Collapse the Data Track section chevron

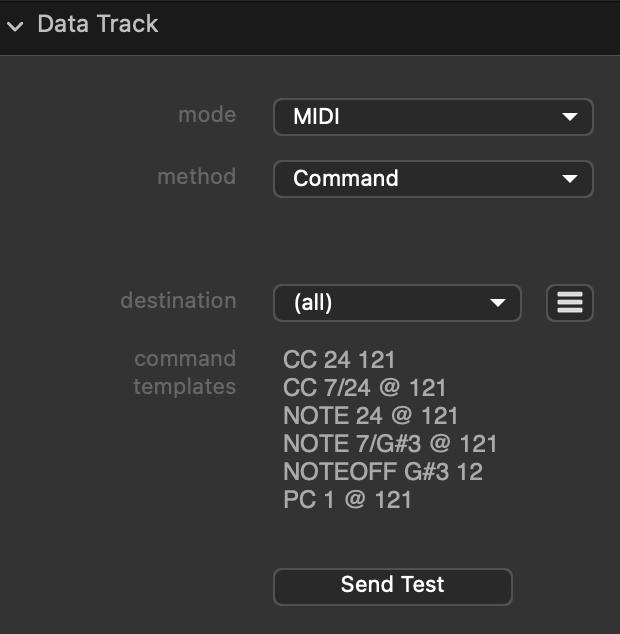[x=15, y=26]
